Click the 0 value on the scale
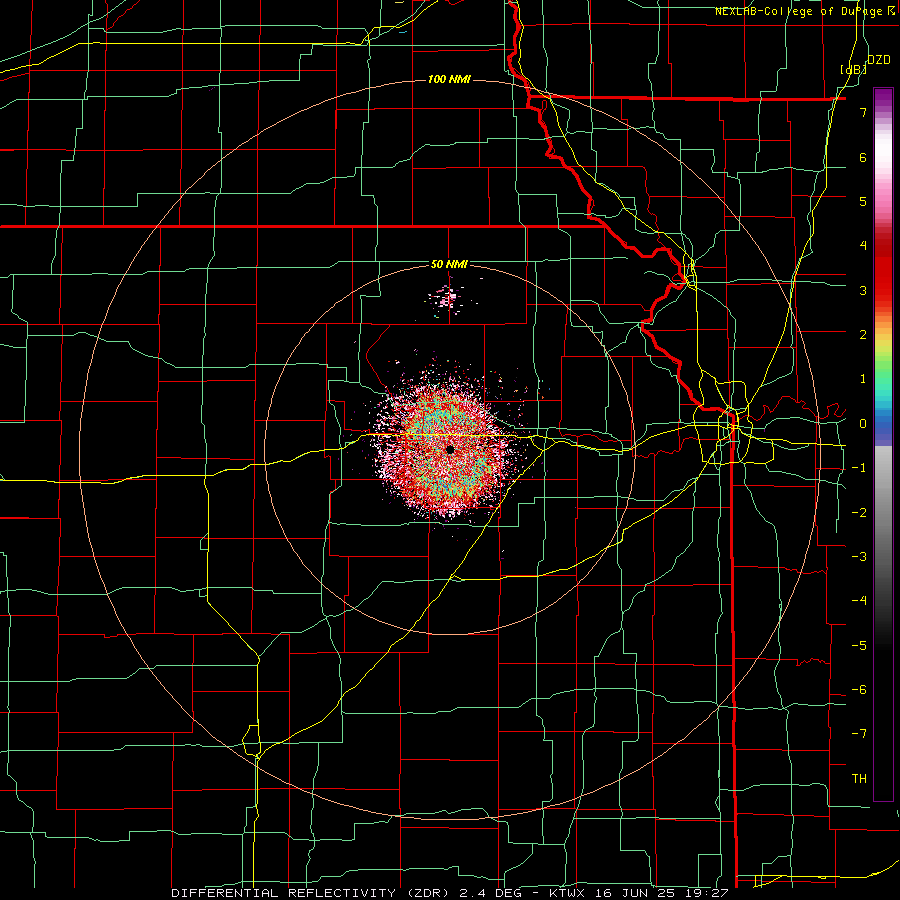The height and width of the screenshot is (900, 900). click(863, 424)
